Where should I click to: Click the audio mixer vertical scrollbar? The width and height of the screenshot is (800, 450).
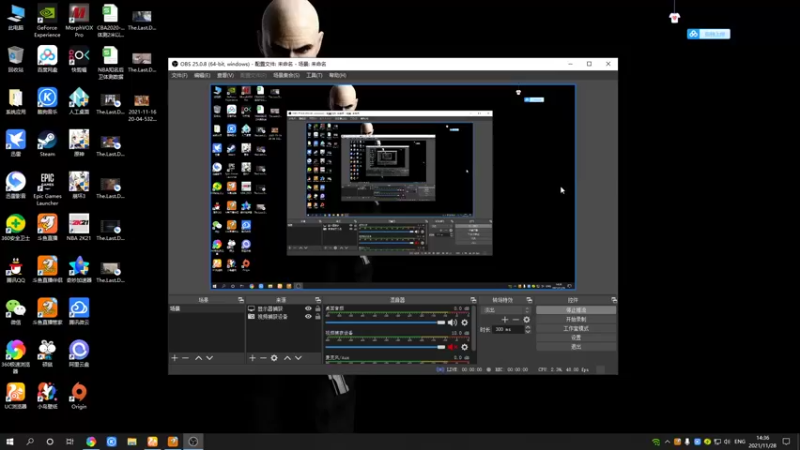[x=474, y=329]
